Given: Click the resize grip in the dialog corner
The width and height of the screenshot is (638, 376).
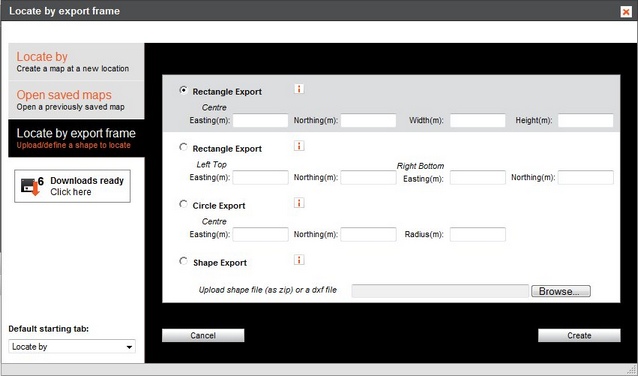Looking at the screenshot, I should click(631, 369).
